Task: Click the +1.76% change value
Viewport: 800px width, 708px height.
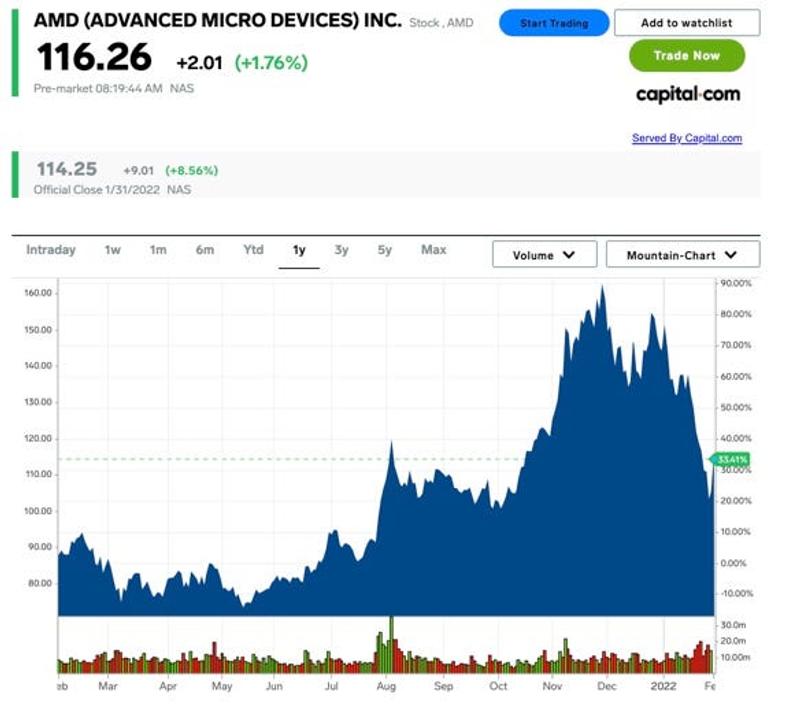Action: (x=271, y=63)
